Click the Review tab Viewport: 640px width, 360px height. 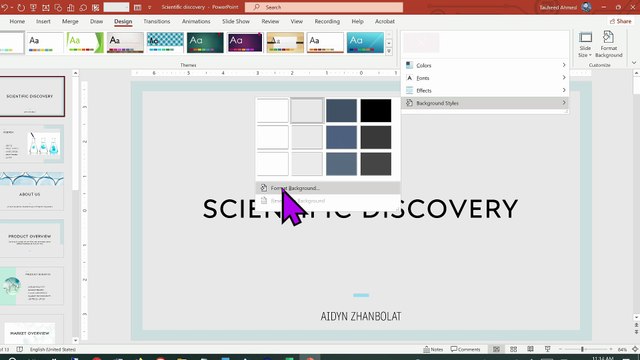pyautogui.click(x=270, y=21)
